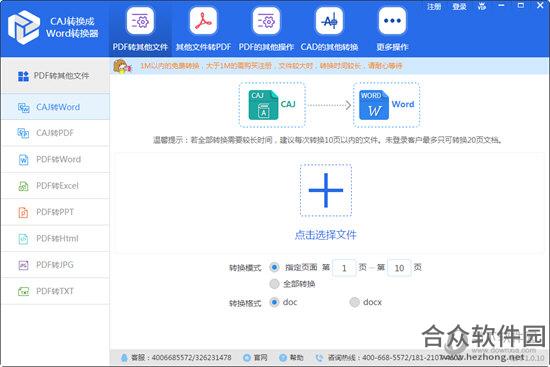Click the PDF转Excel sidebar icon
This screenshot has height=367, width=550.
coord(24,186)
